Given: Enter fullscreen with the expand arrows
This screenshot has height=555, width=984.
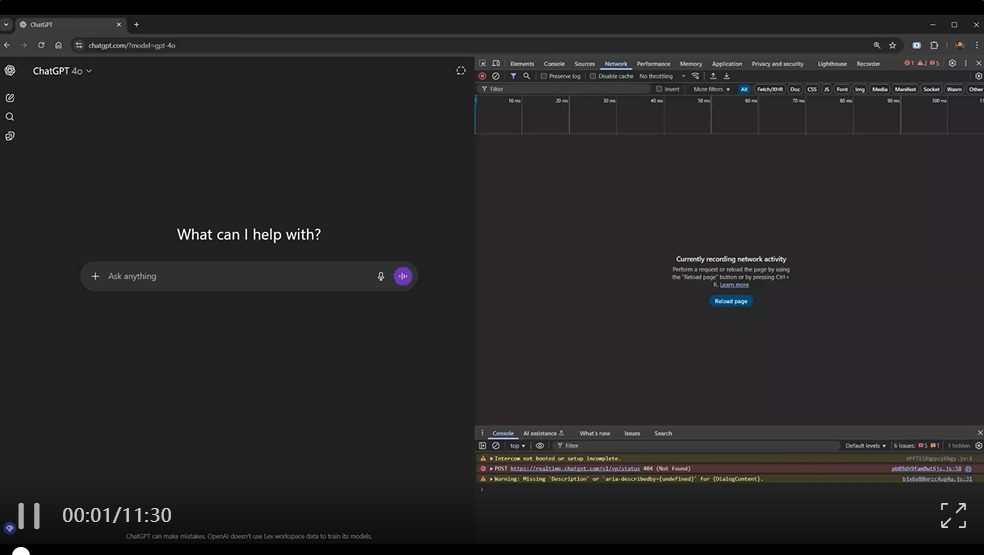Looking at the screenshot, I should tap(953, 515).
